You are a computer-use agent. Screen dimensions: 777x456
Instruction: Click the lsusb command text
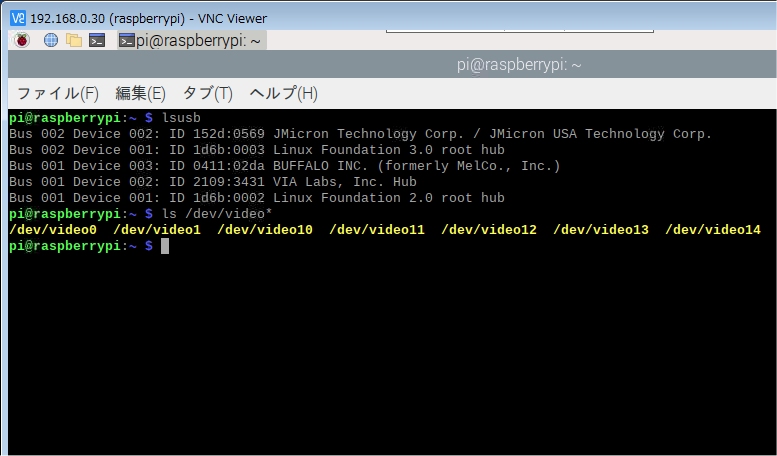pyautogui.click(x=181, y=118)
